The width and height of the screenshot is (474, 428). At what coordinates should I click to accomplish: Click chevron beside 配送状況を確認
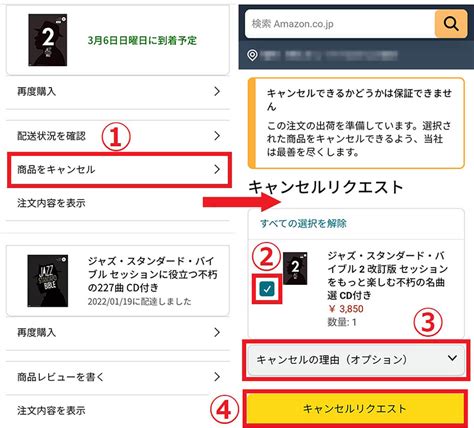217,136
